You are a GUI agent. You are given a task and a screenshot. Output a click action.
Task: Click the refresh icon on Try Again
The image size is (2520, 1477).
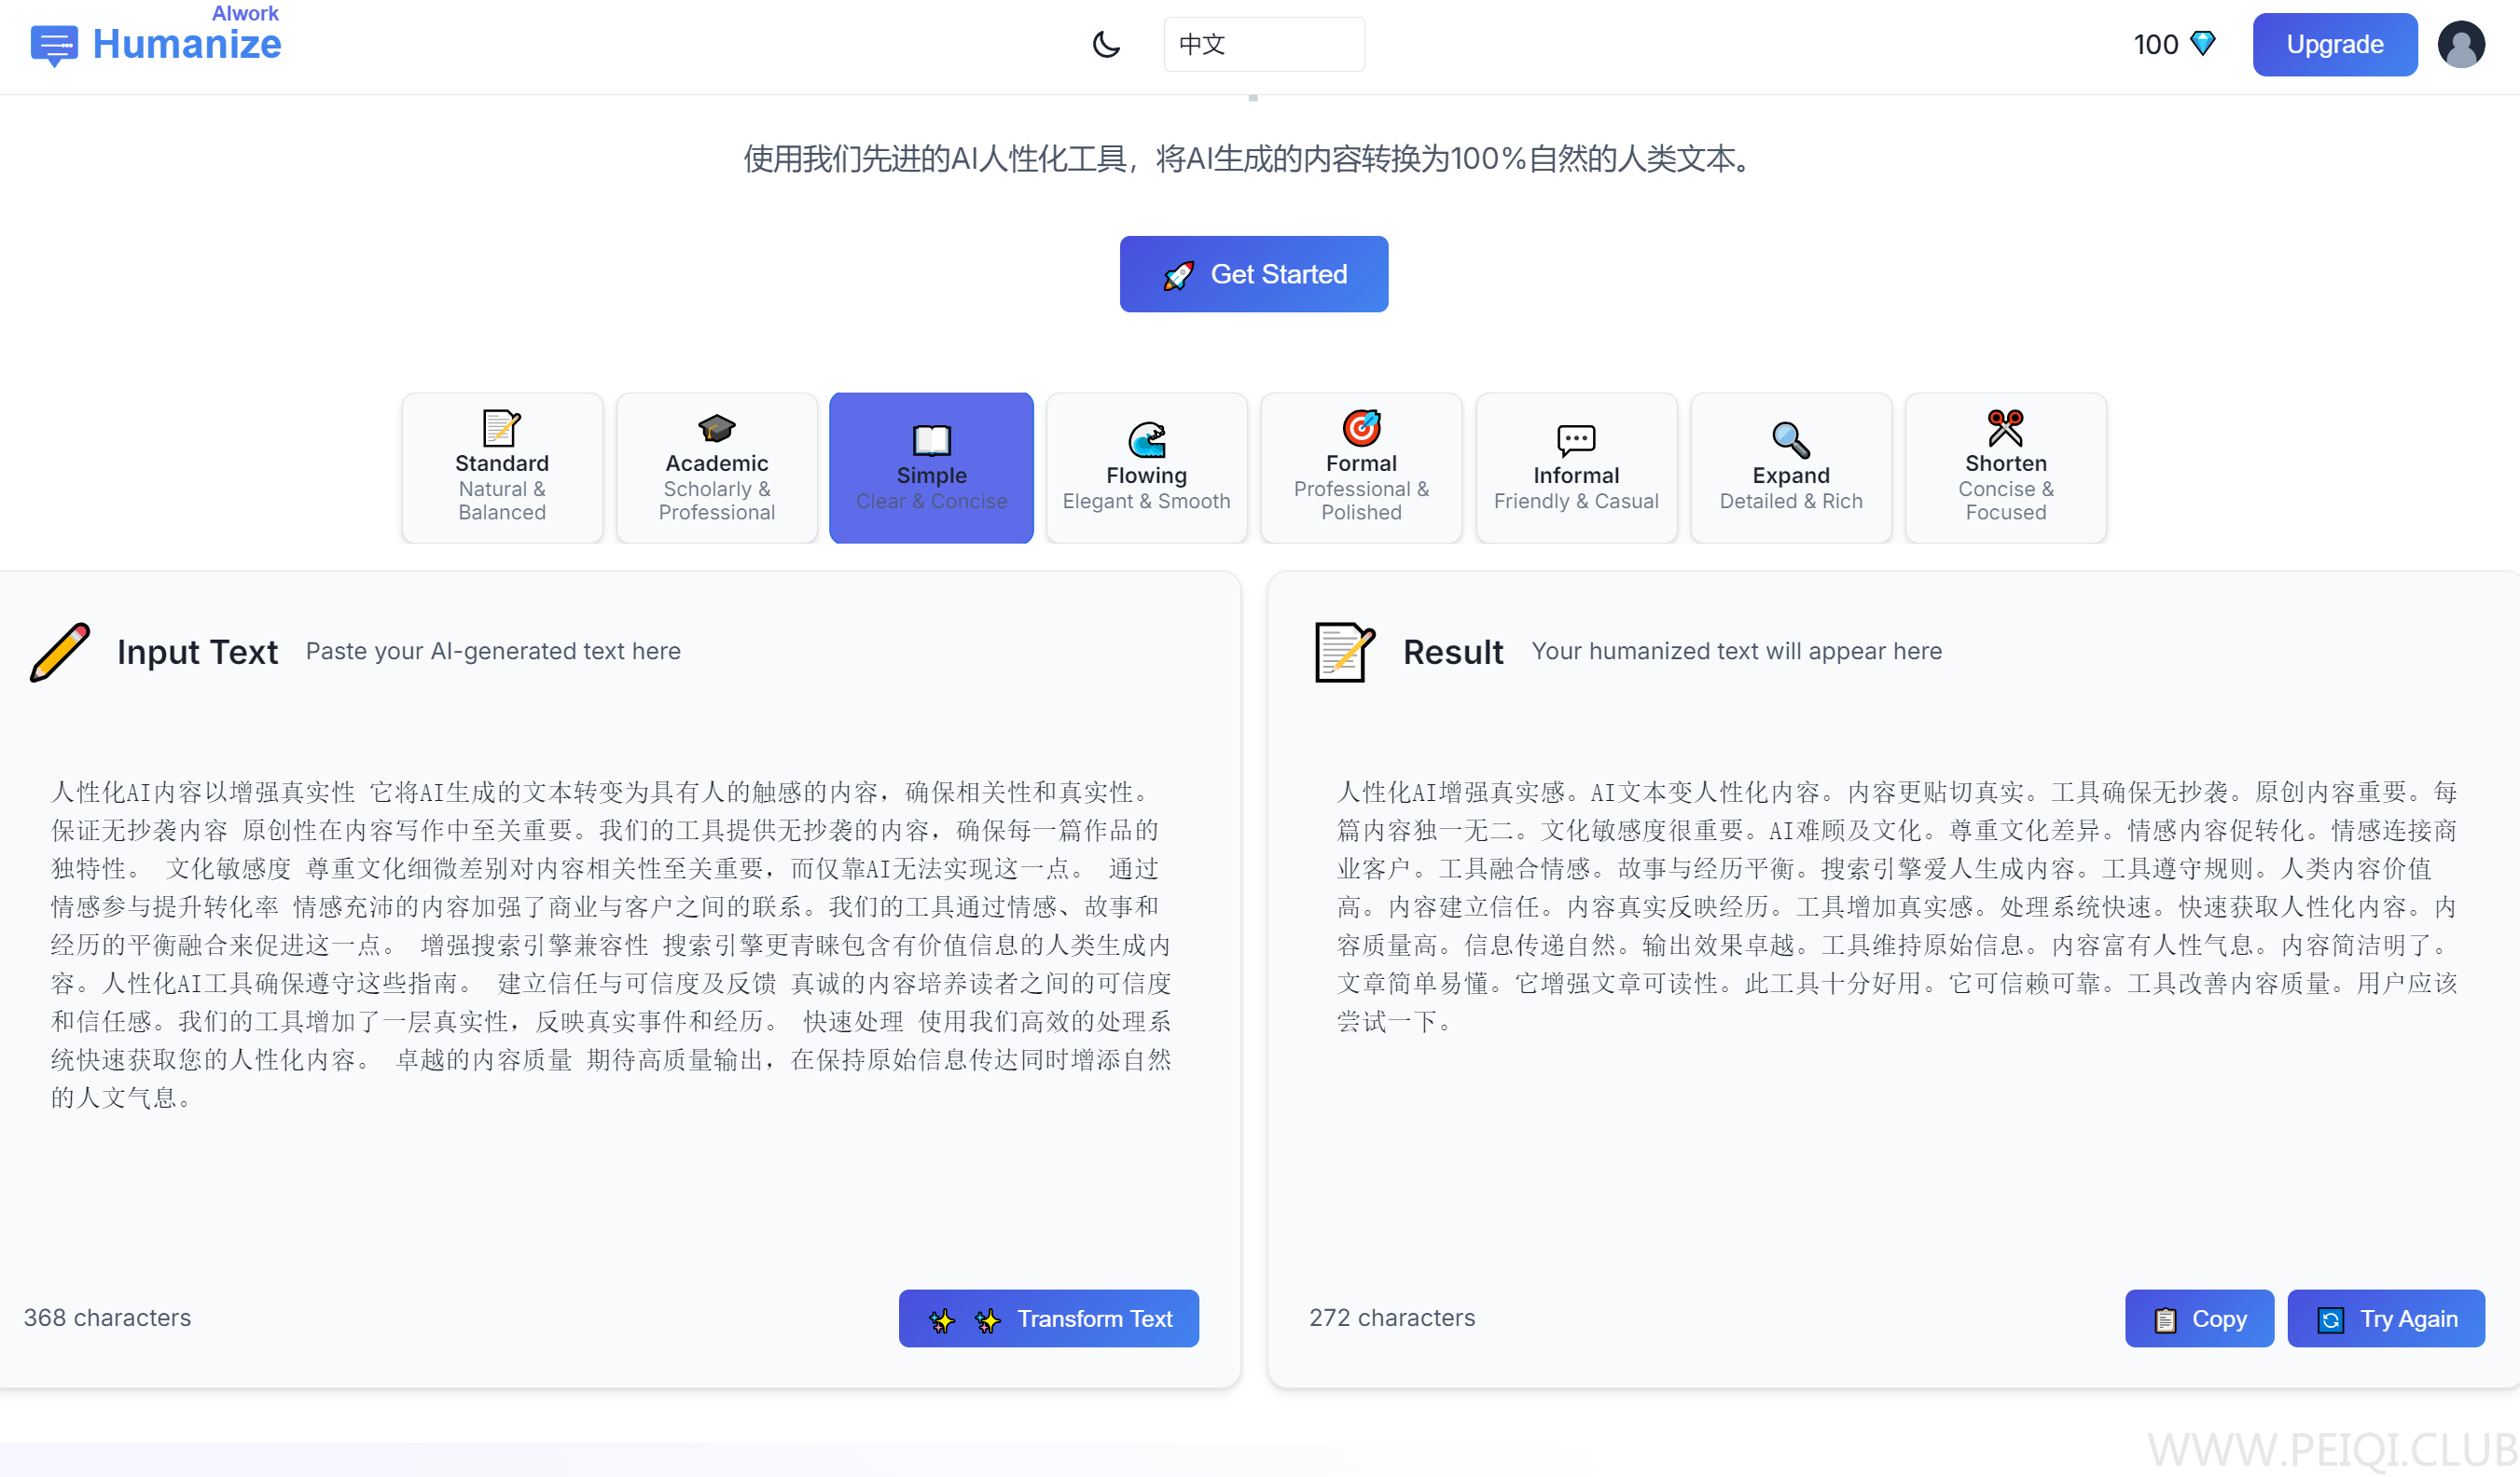[2330, 1321]
